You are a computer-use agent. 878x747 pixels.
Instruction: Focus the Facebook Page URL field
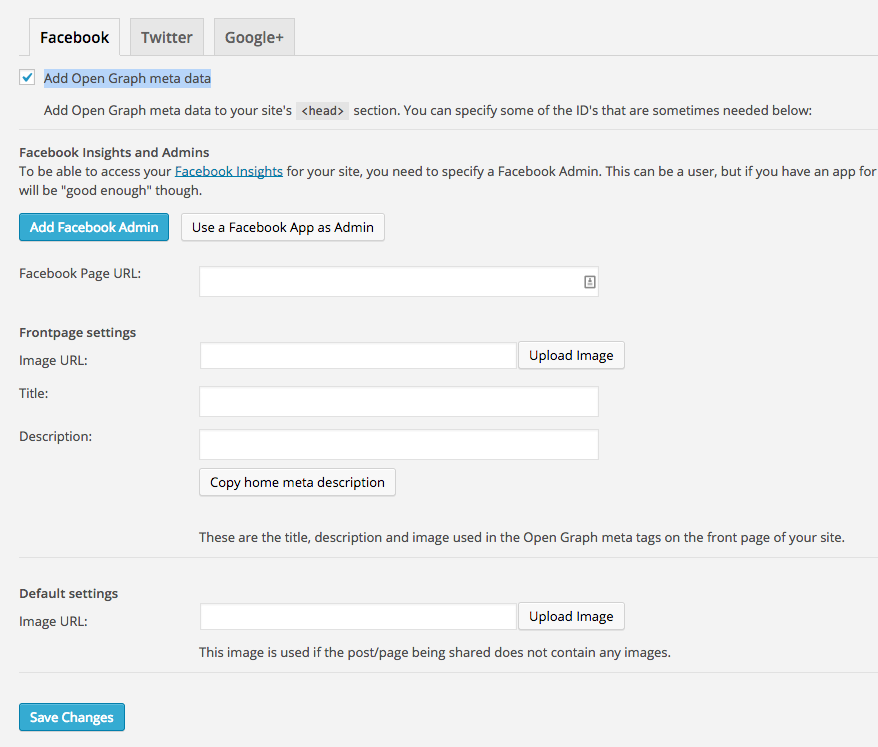[x=399, y=282]
